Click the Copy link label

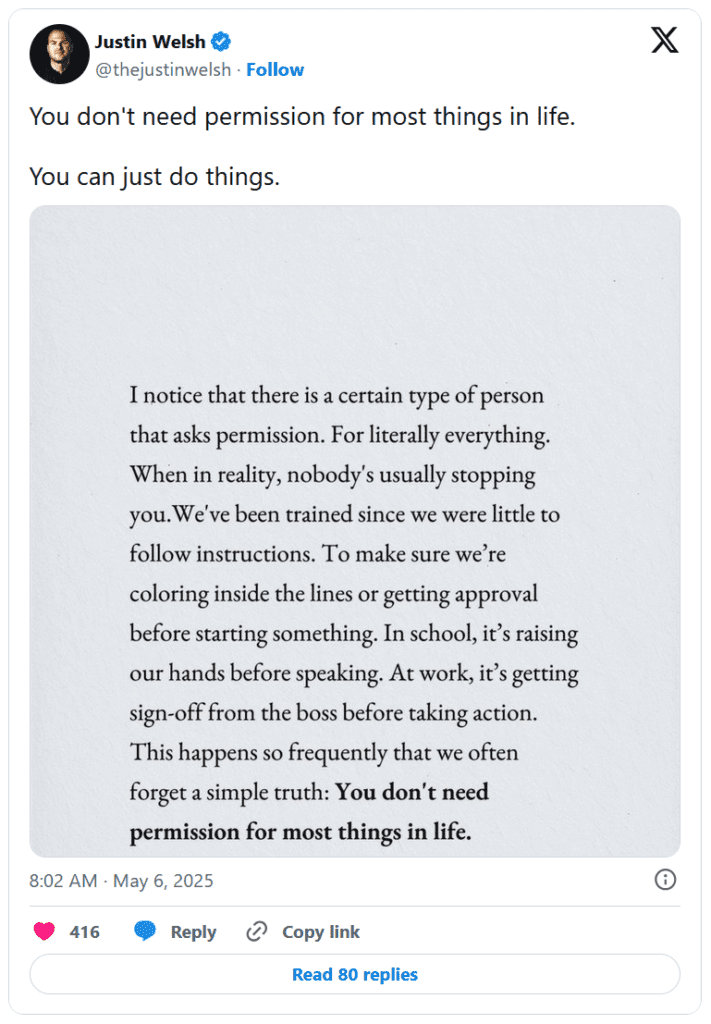tap(321, 932)
